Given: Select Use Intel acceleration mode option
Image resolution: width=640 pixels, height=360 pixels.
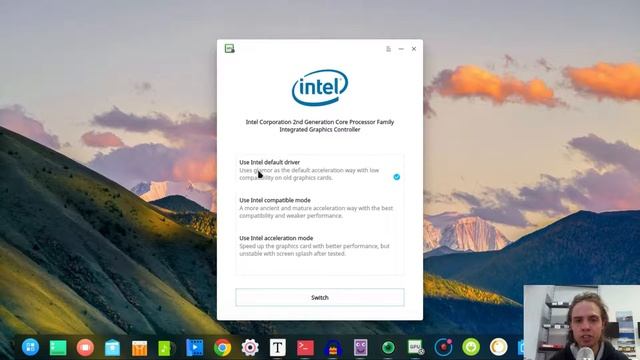Looking at the screenshot, I should tap(320, 246).
